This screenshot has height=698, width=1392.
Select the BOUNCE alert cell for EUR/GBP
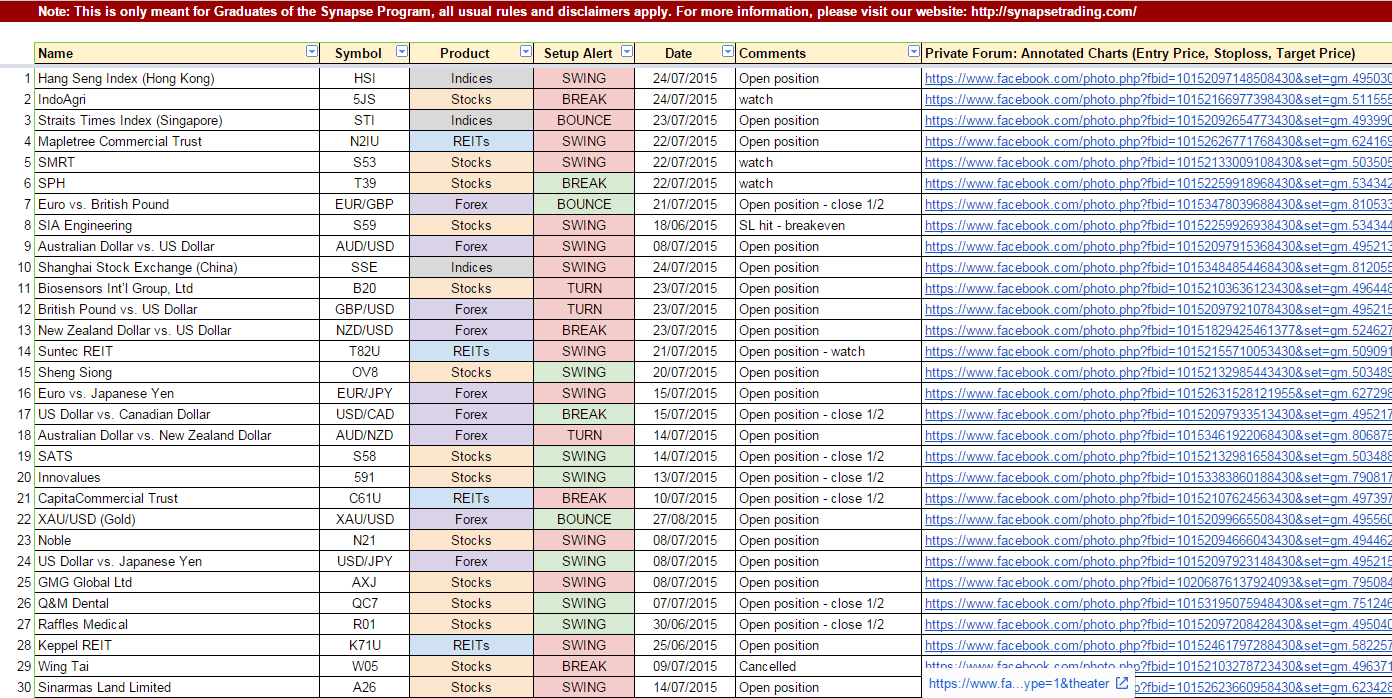pyautogui.click(x=584, y=204)
